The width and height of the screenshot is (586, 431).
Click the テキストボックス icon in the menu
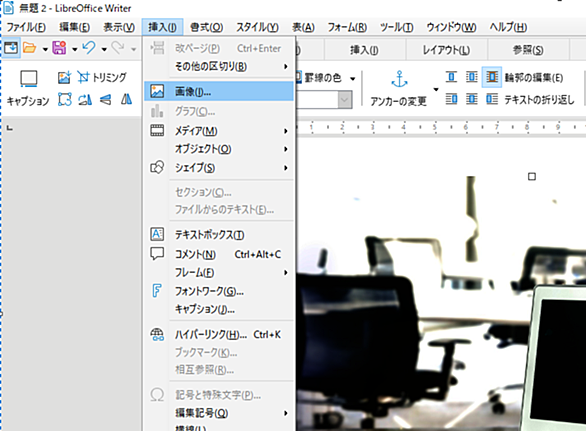[157, 234]
